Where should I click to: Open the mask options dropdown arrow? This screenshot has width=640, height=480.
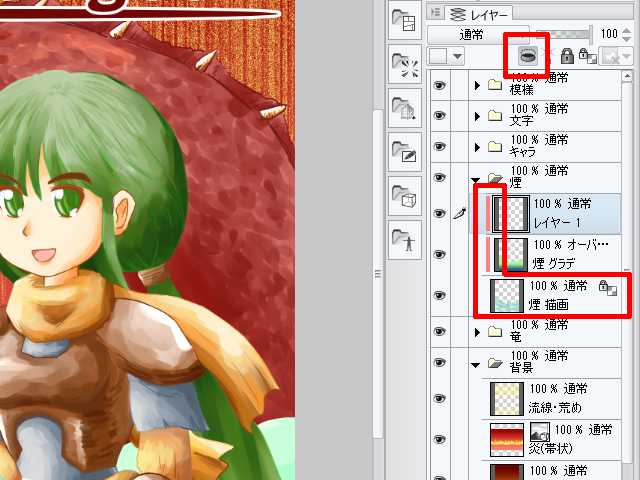click(627, 56)
